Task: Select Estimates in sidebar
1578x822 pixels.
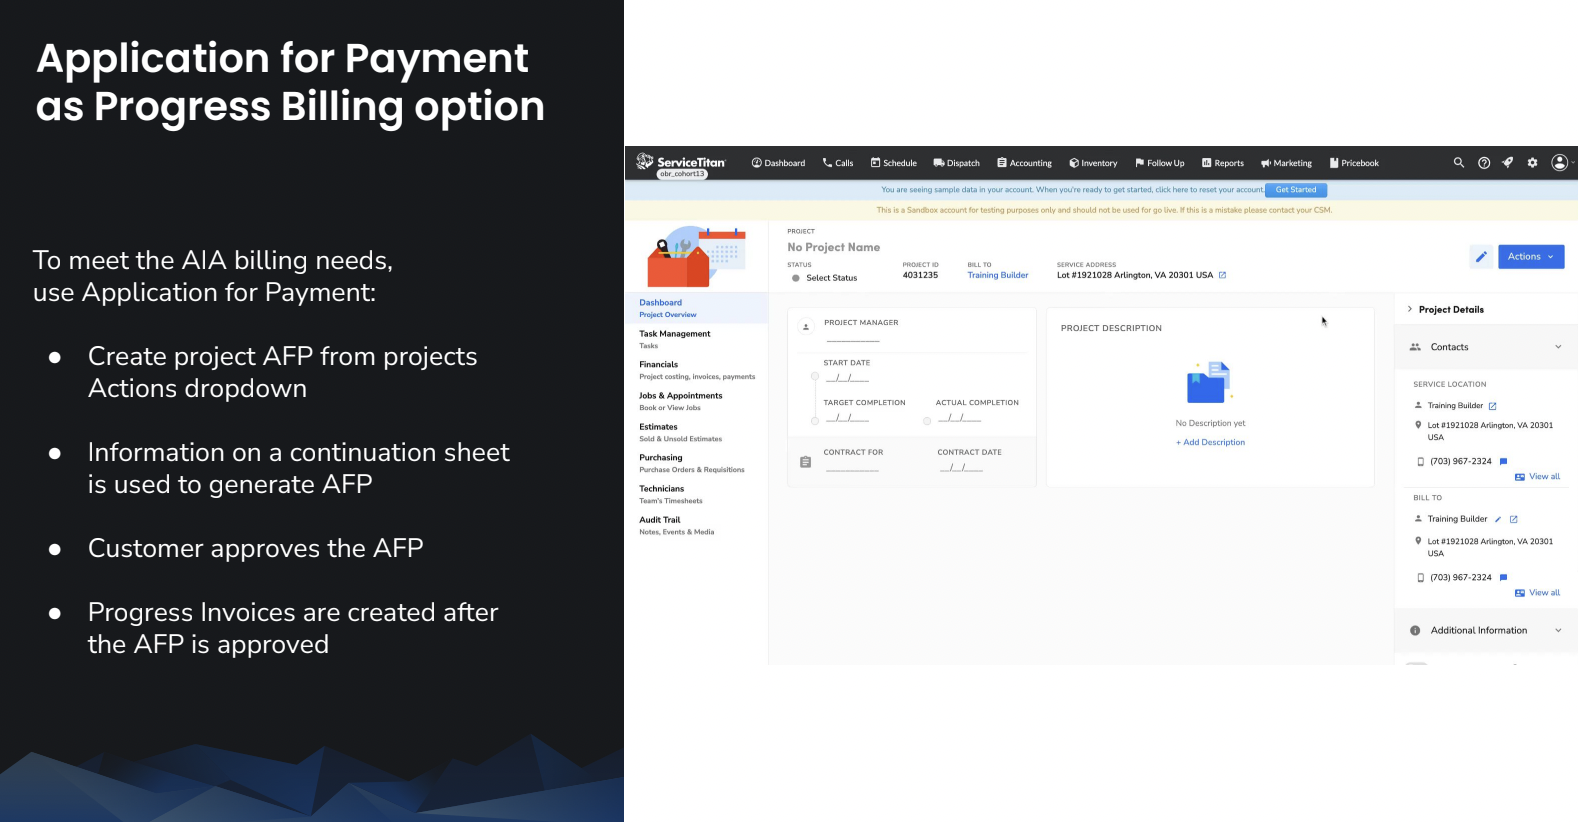Action: (x=696, y=432)
